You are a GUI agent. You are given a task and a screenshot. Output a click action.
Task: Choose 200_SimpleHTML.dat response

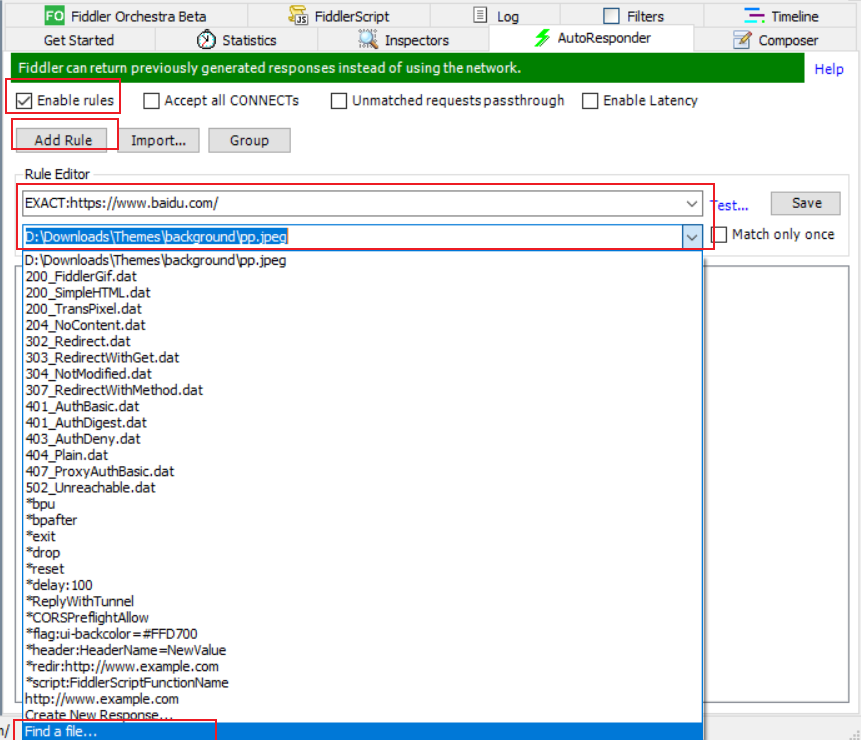pyautogui.click(x=362, y=293)
